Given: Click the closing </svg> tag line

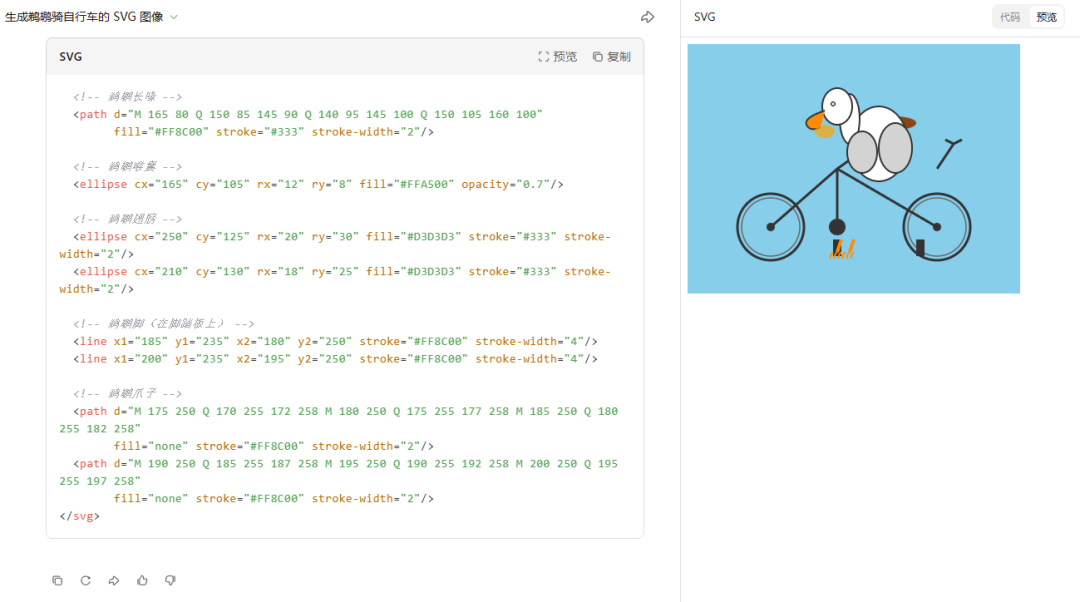Looking at the screenshot, I should (79, 516).
